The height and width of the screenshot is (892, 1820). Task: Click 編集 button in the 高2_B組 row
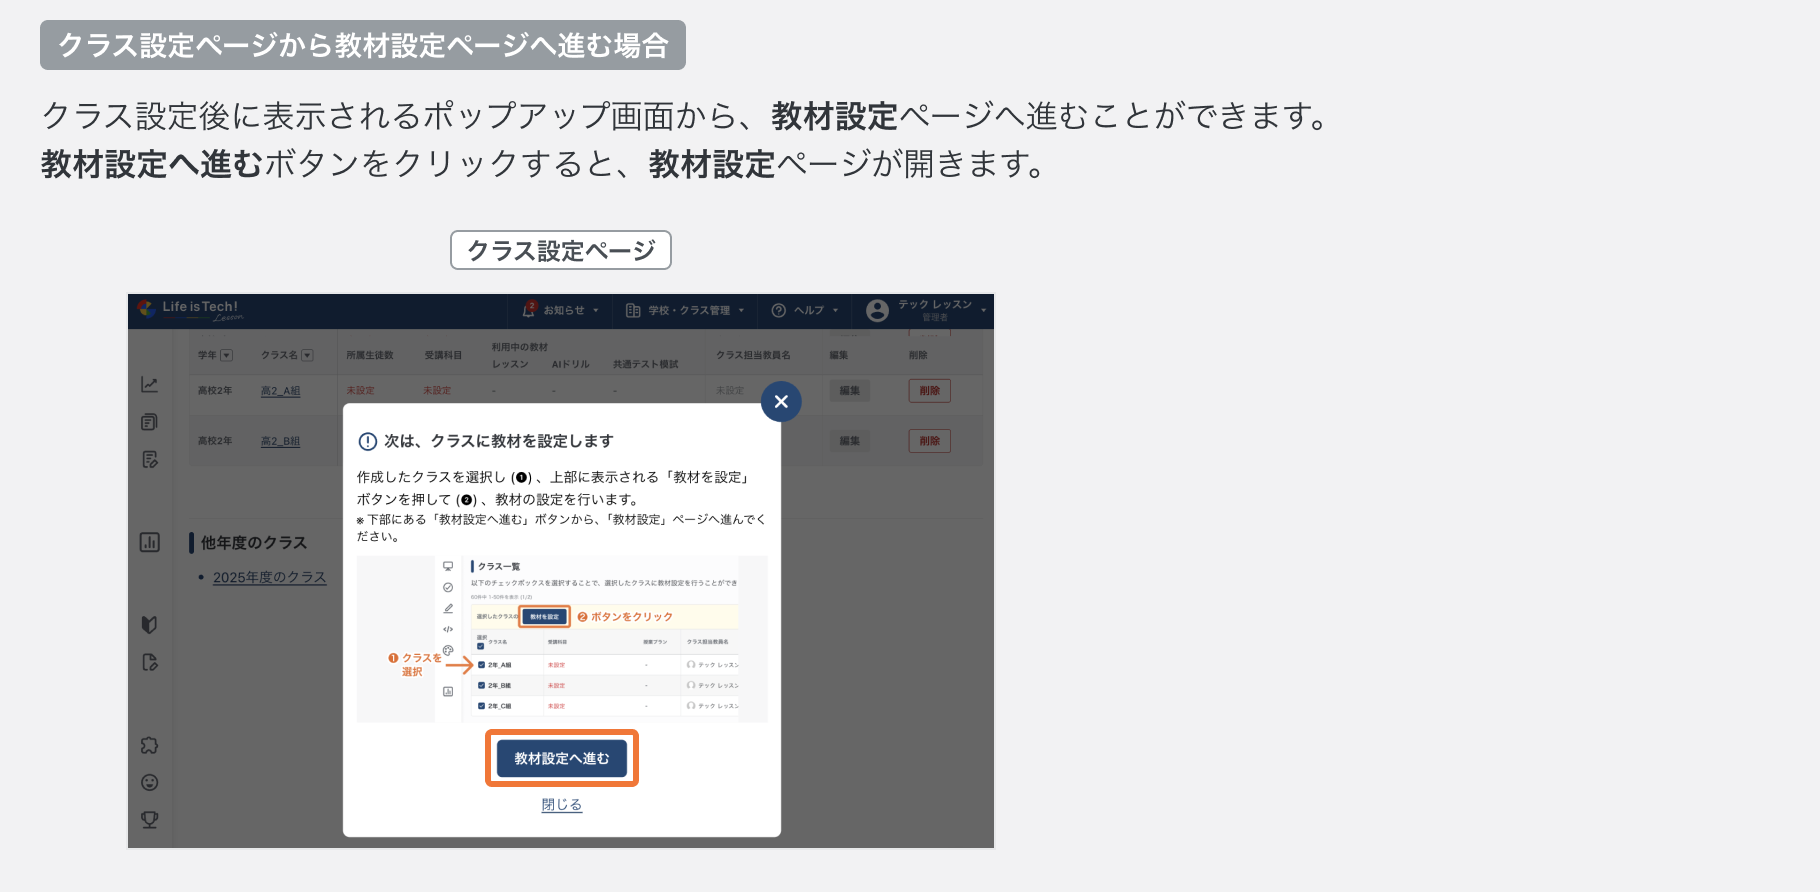click(x=850, y=441)
